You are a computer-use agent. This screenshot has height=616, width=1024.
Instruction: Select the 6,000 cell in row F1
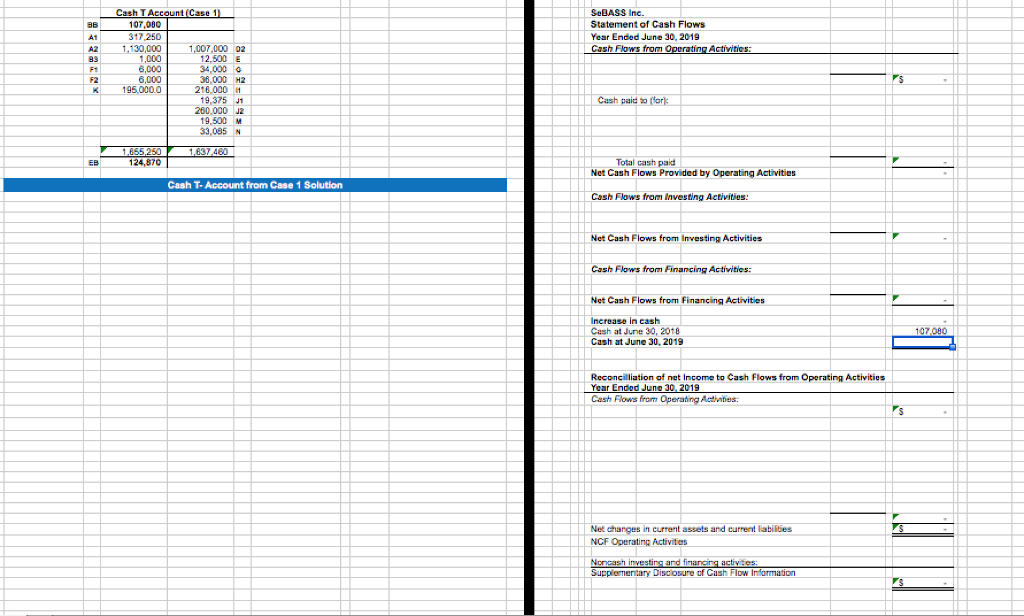(x=150, y=69)
